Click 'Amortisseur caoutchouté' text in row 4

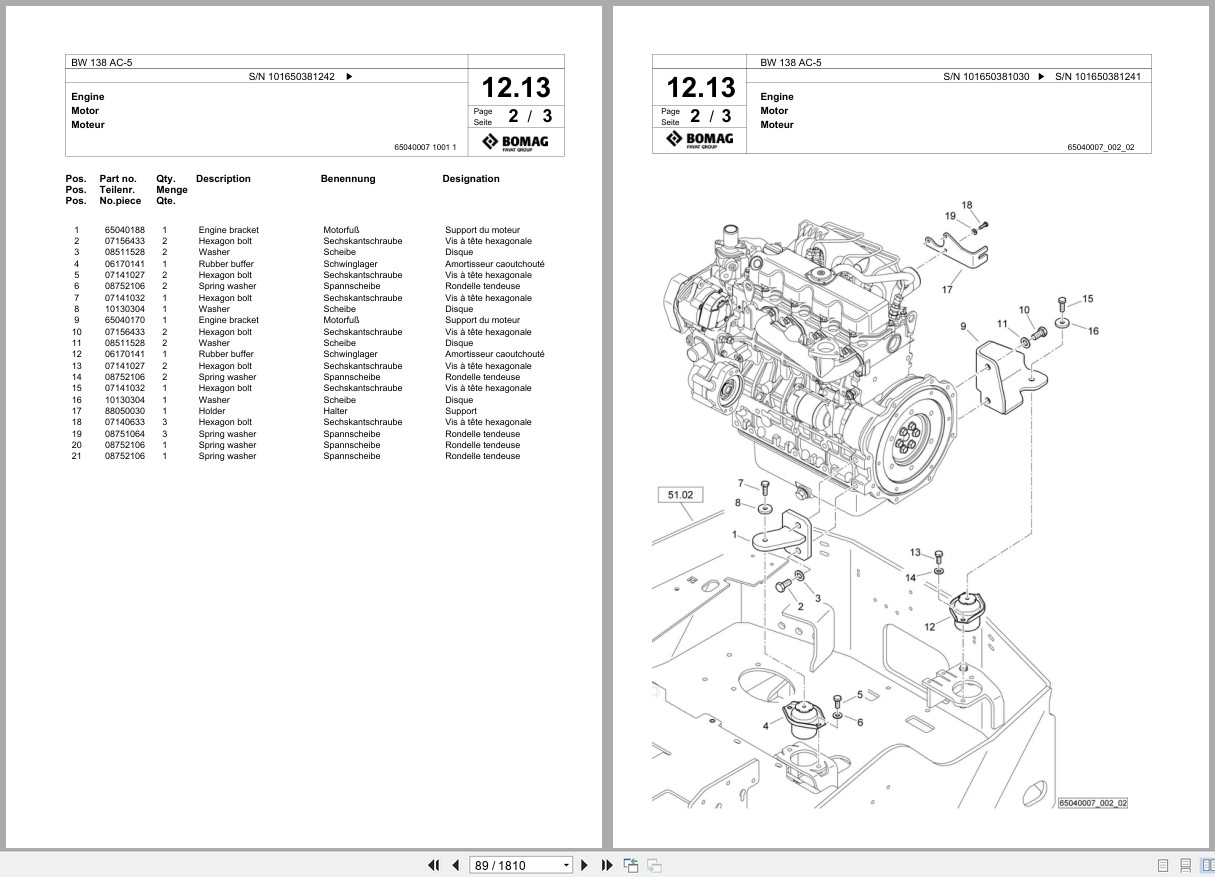pyautogui.click(x=495, y=264)
